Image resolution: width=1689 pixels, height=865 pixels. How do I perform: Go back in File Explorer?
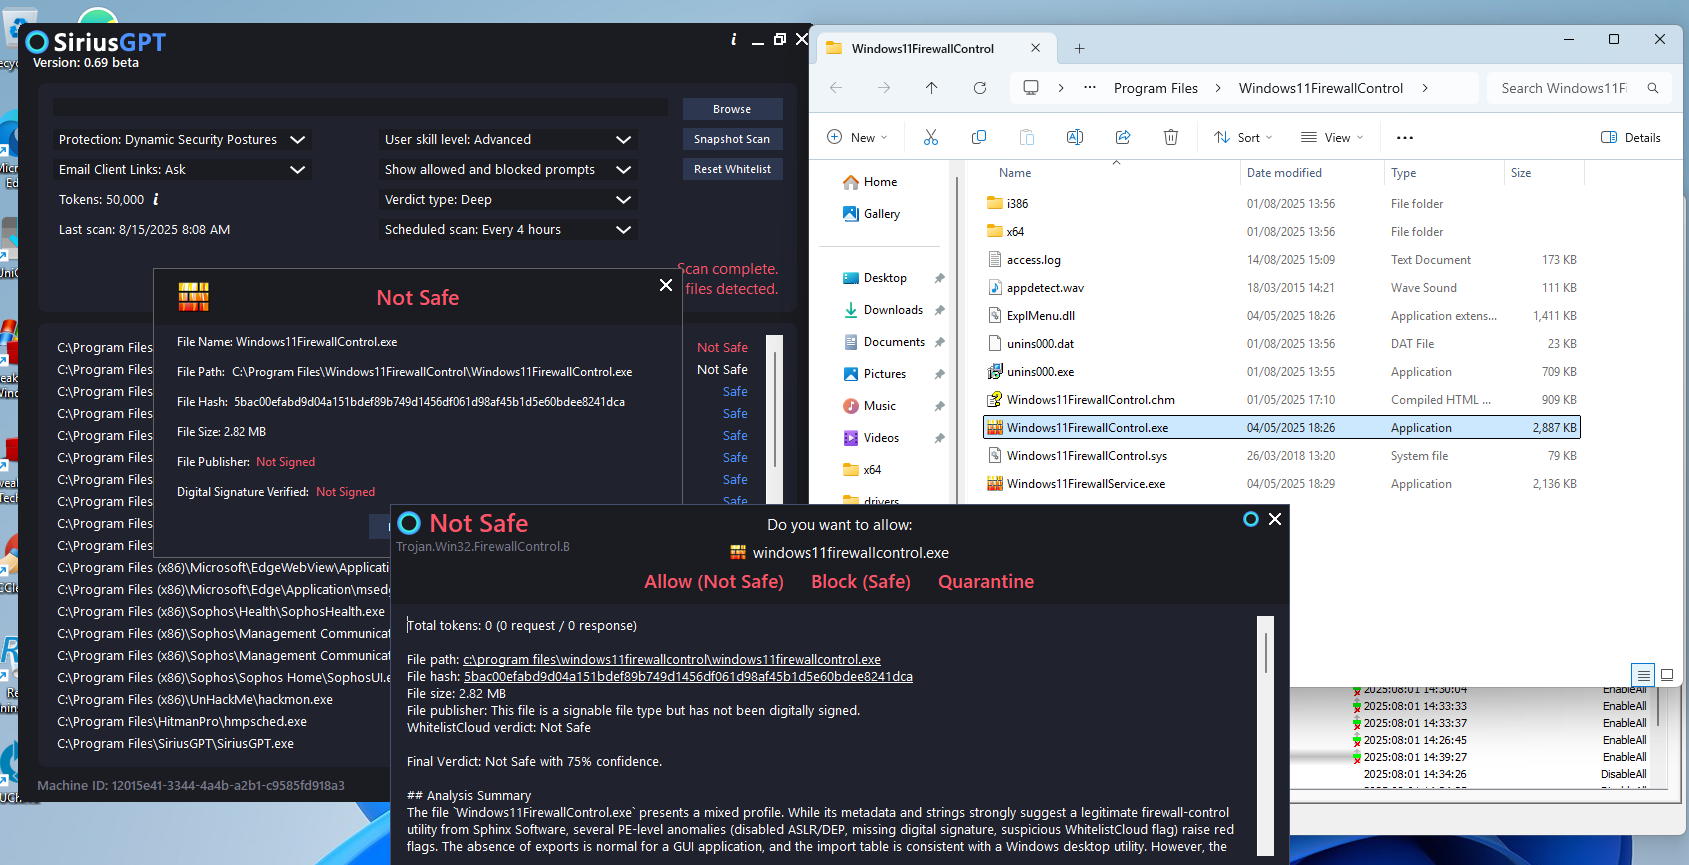(x=836, y=88)
